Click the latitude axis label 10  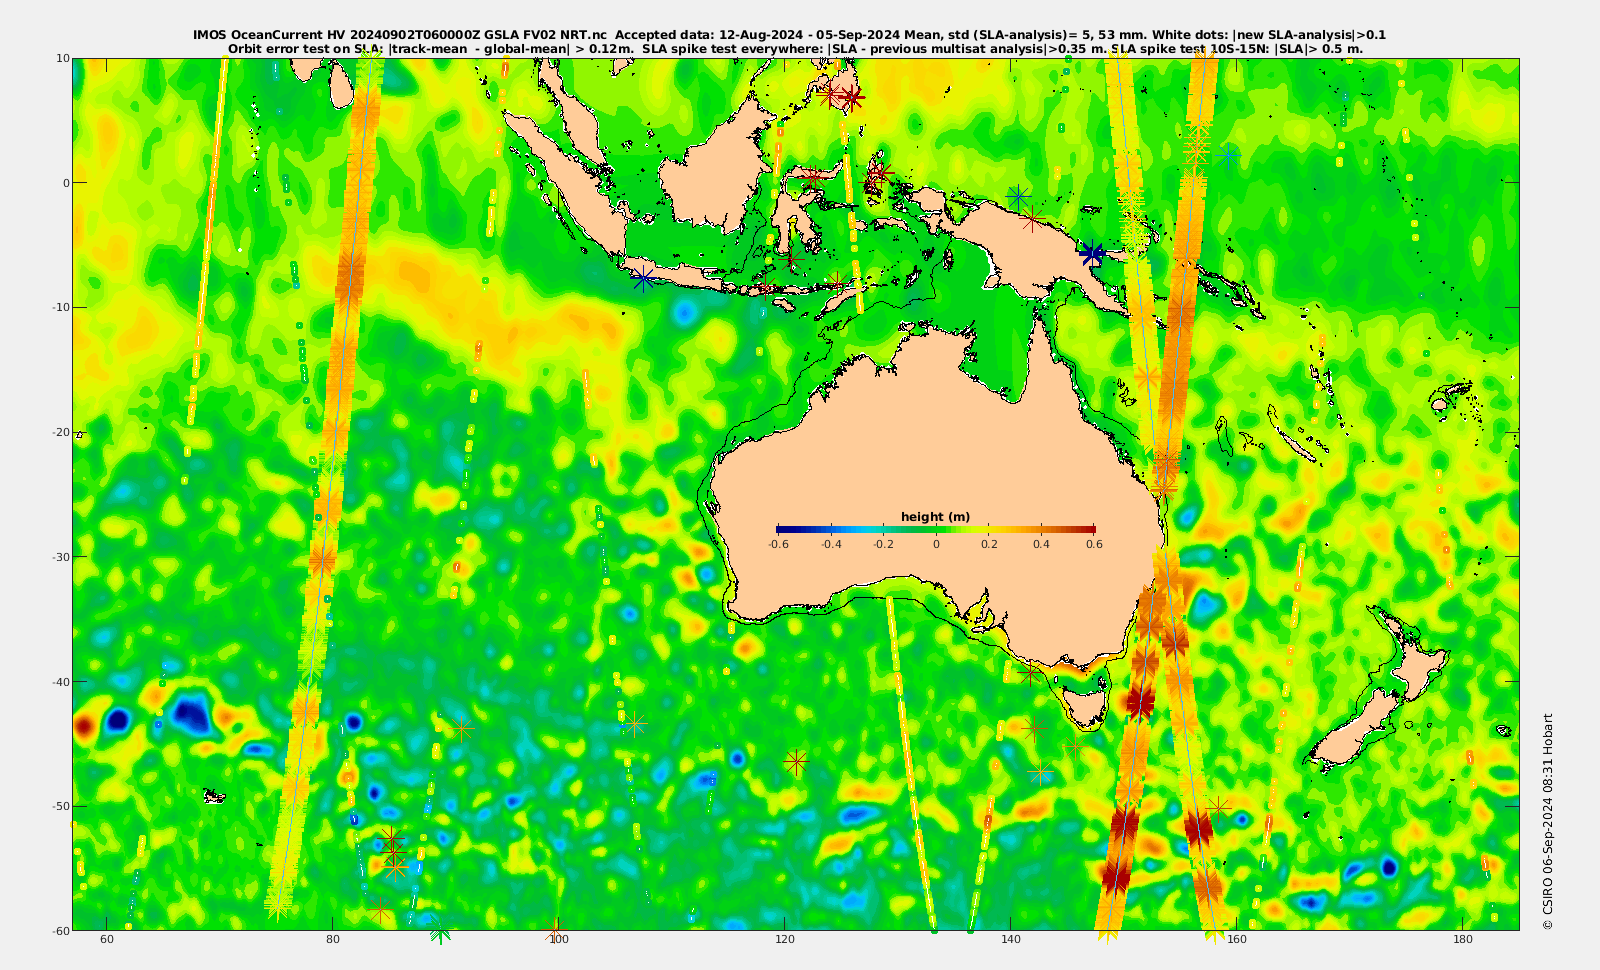point(62,58)
